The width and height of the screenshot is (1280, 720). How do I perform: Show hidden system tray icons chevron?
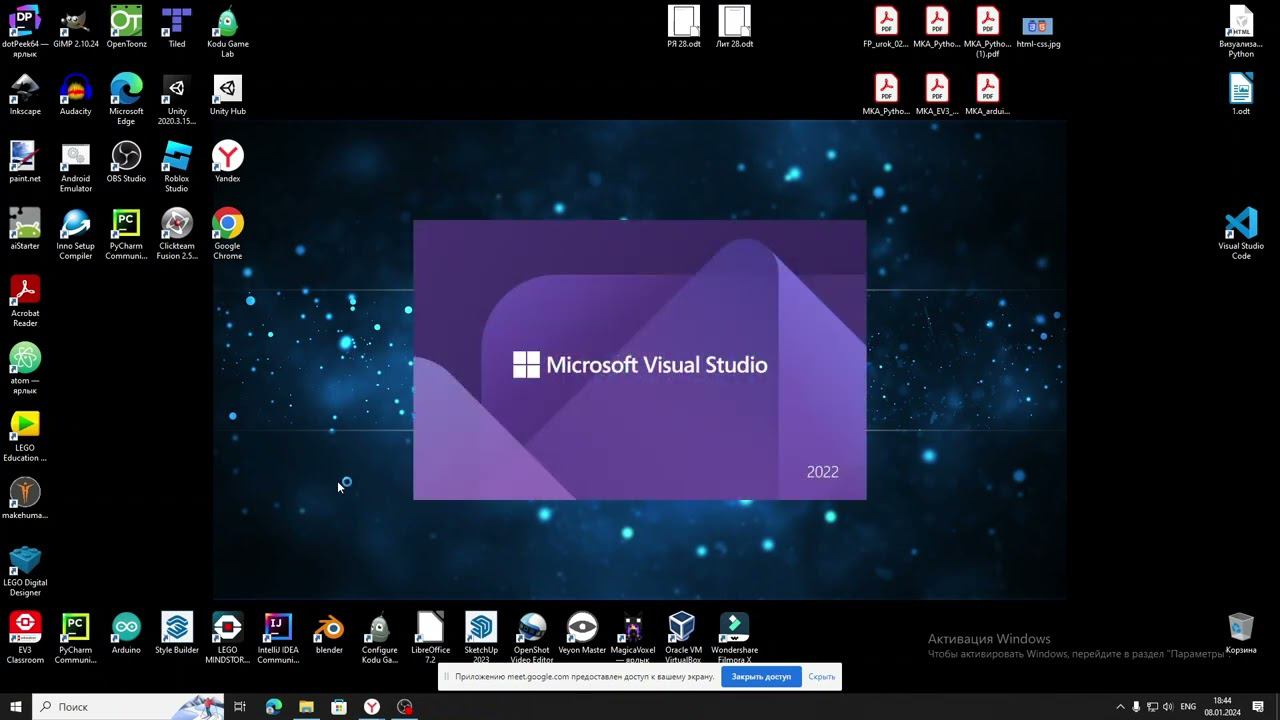click(x=1120, y=707)
